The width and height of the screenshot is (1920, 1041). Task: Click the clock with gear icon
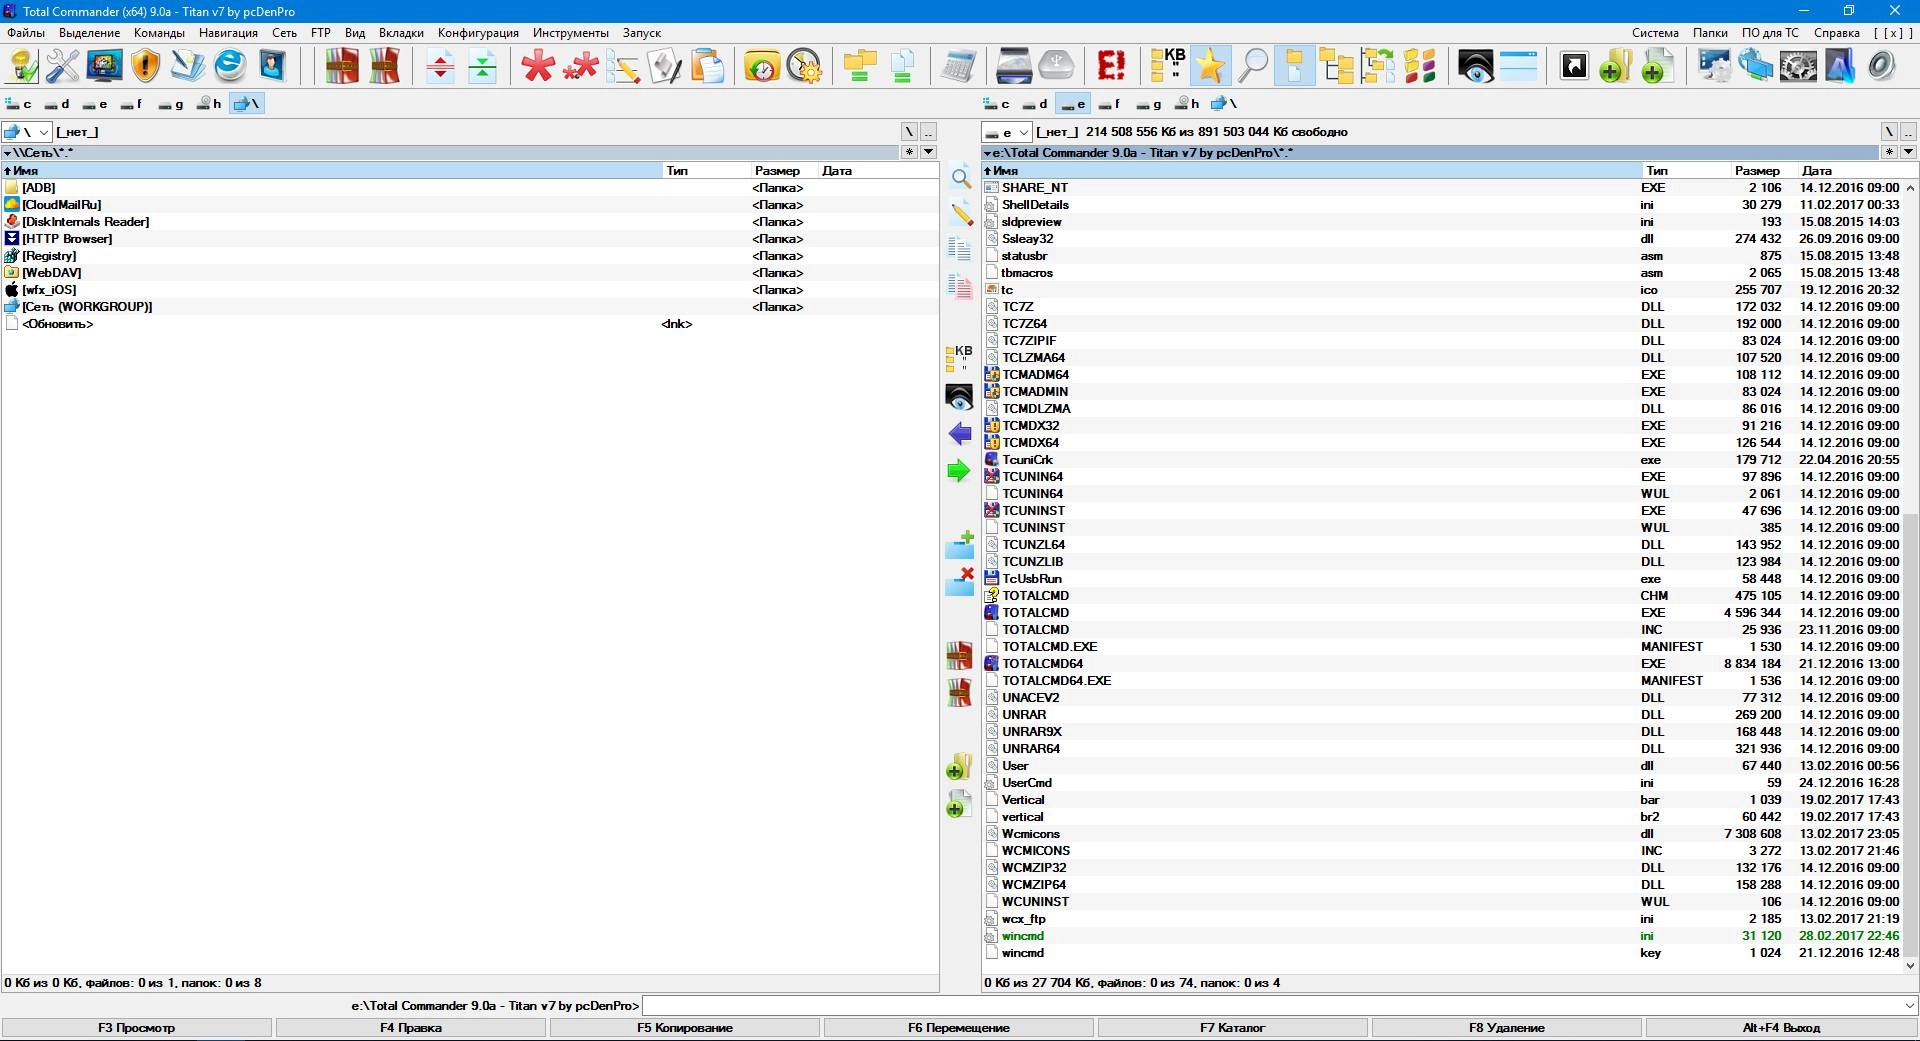pyautogui.click(x=804, y=66)
